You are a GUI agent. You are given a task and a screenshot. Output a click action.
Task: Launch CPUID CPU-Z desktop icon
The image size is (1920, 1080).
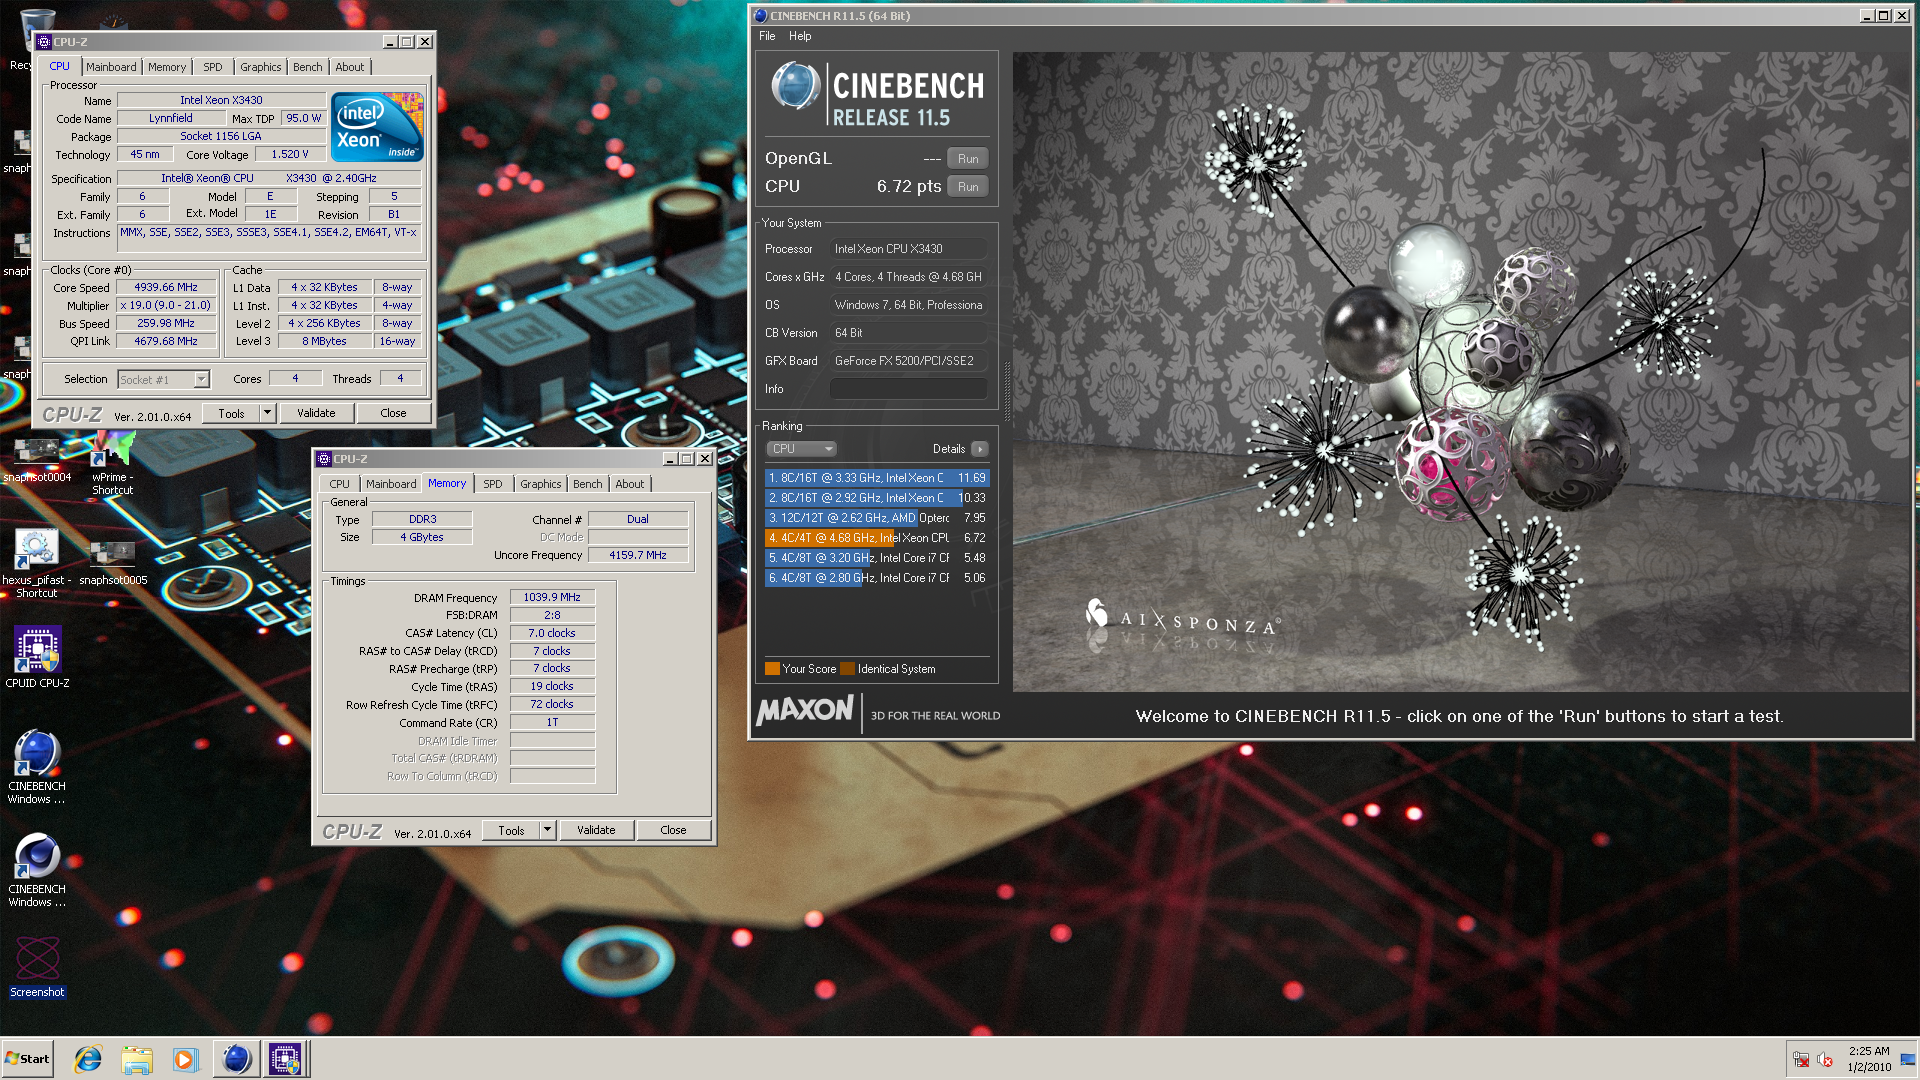pyautogui.click(x=37, y=657)
